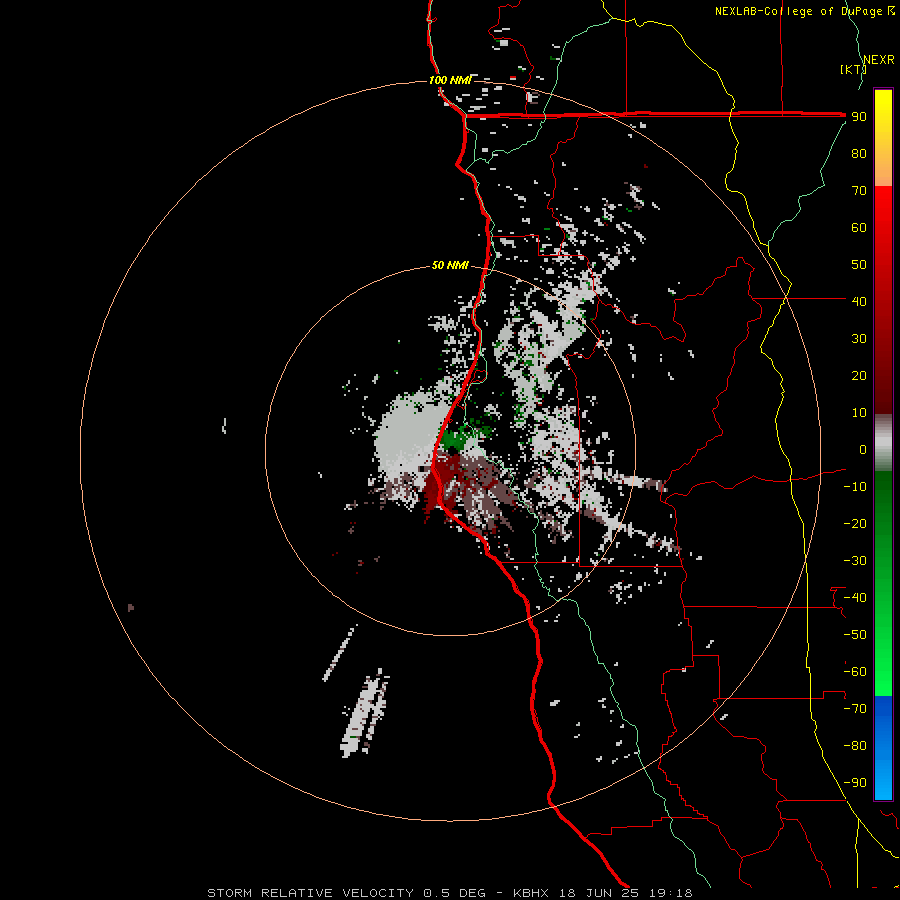This screenshot has height=900, width=900.
Task: Click the -30 value on color scale
Action: click(x=855, y=561)
